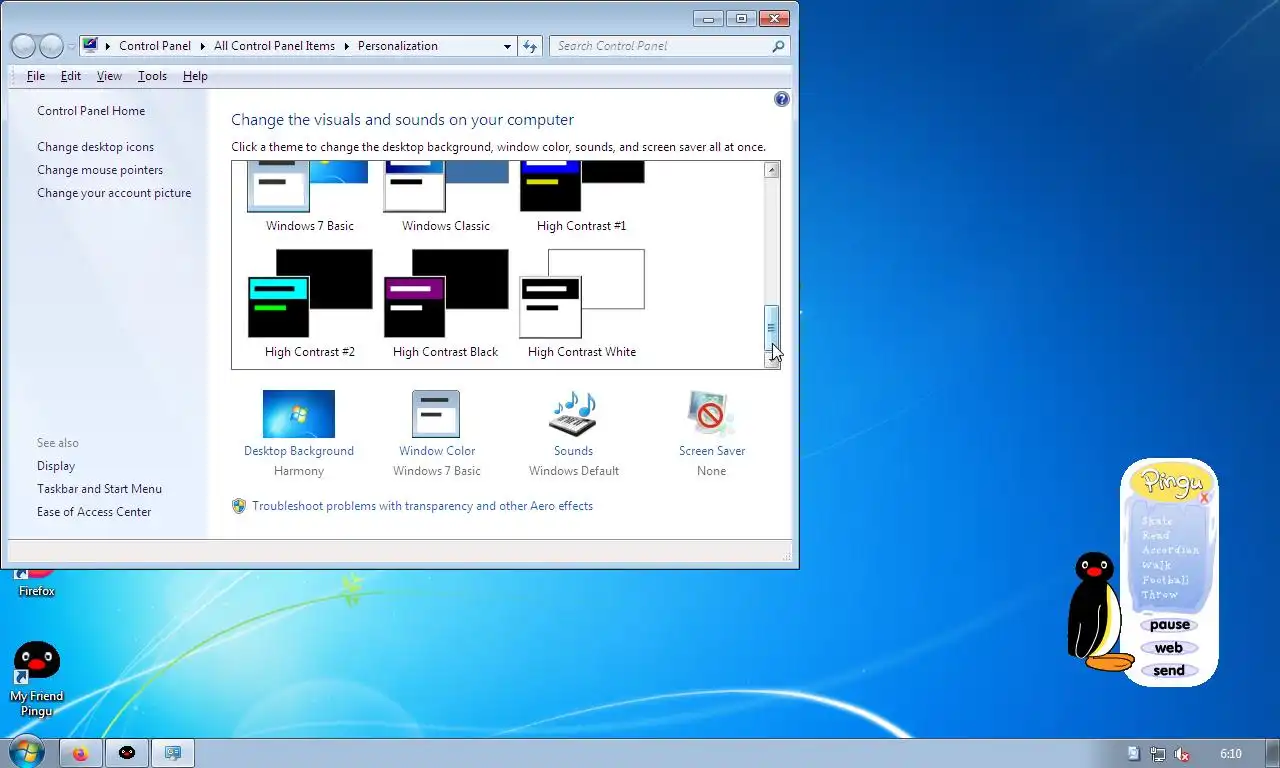Click the theme list scroll-up arrow
Screen dimensions: 1280x768
(x=771, y=170)
